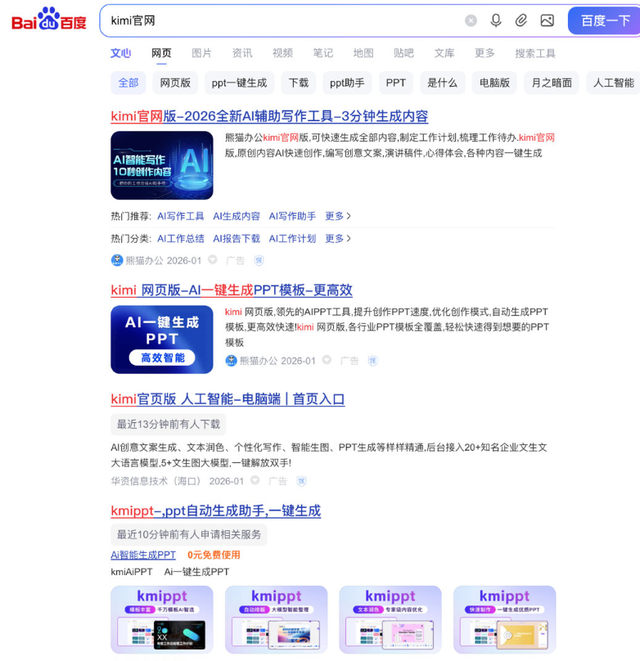
Task: Select the 是什么 filter chip
Action: point(442,83)
